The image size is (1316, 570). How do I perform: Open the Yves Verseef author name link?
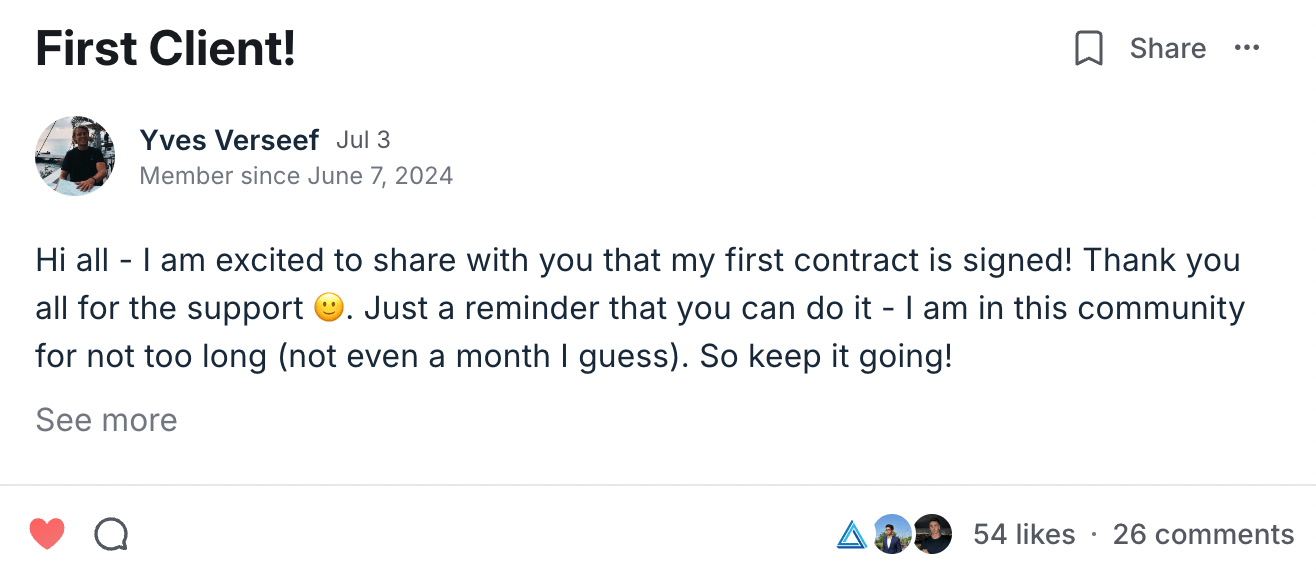tap(229, 141)
